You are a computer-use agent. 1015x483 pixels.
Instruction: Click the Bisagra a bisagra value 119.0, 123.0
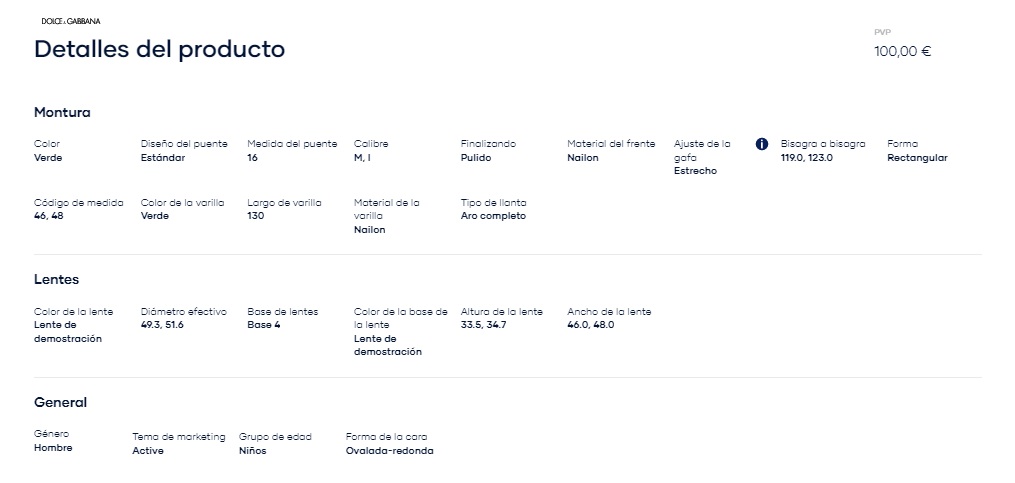coord(807,158)
